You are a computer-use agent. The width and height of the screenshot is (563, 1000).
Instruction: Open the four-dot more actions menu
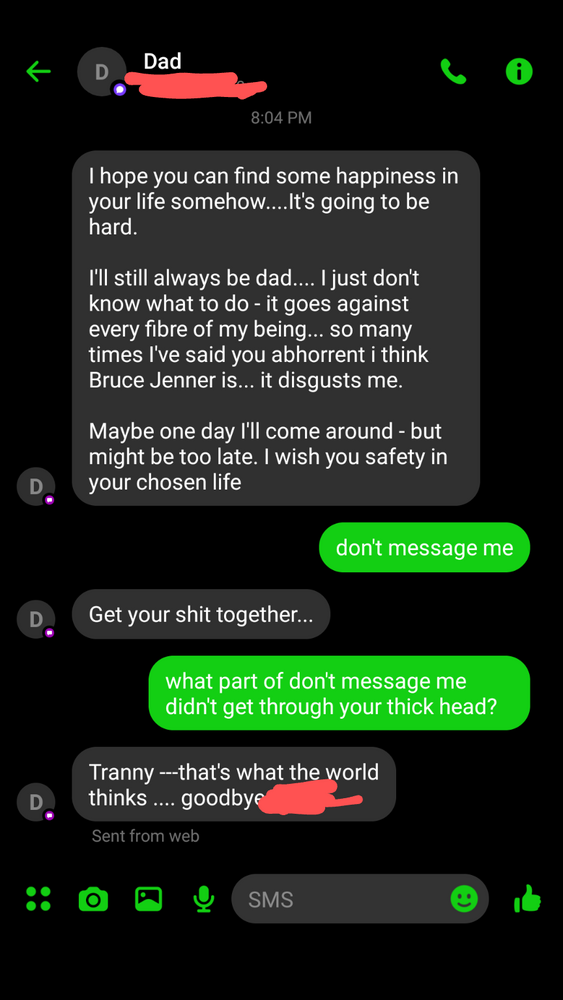38,899
